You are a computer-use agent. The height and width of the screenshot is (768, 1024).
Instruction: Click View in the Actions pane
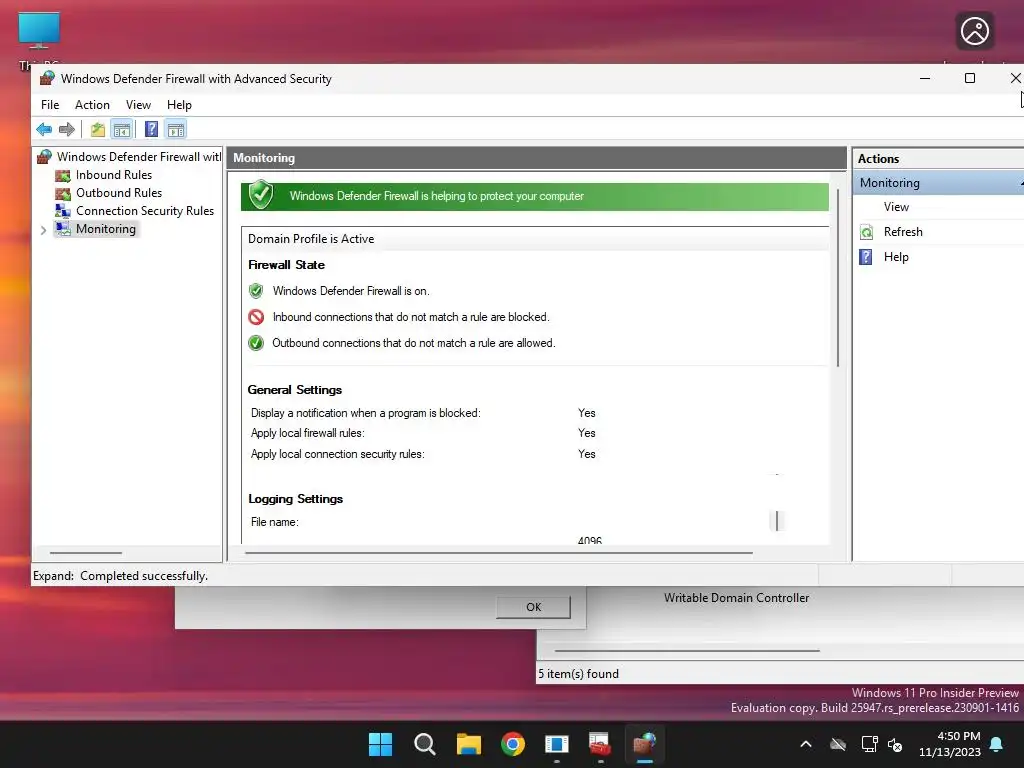point(896,207)
